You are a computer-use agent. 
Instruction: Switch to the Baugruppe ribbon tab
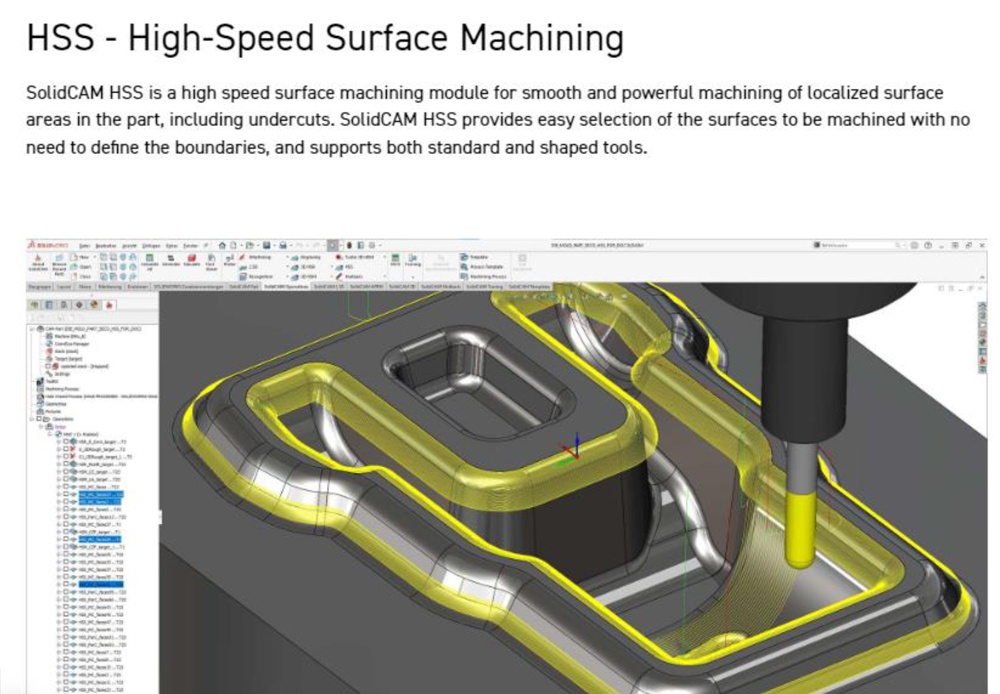[40, 287]
